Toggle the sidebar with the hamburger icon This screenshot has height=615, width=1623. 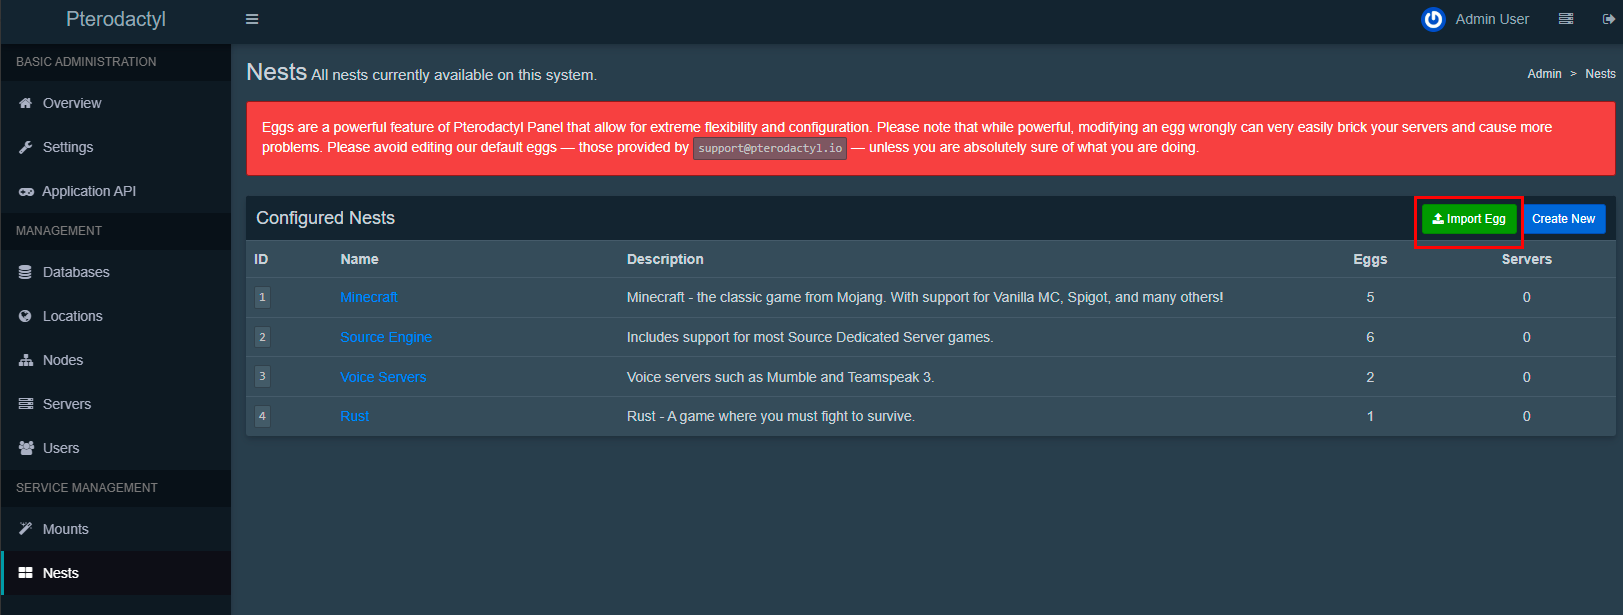[x=252, y=19]
